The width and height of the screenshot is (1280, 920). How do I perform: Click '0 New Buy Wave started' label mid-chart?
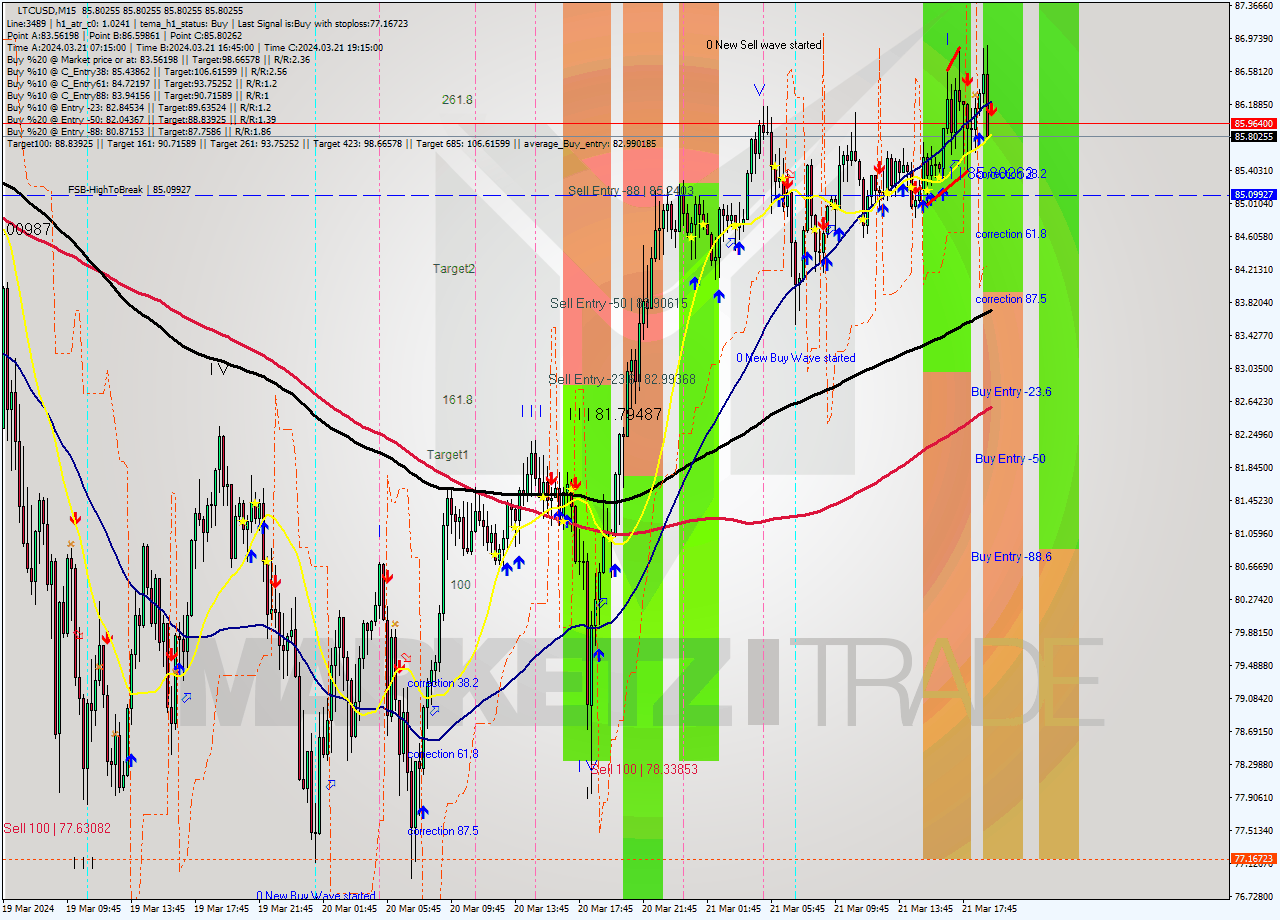pyautogui.click(x=796, y=358)
